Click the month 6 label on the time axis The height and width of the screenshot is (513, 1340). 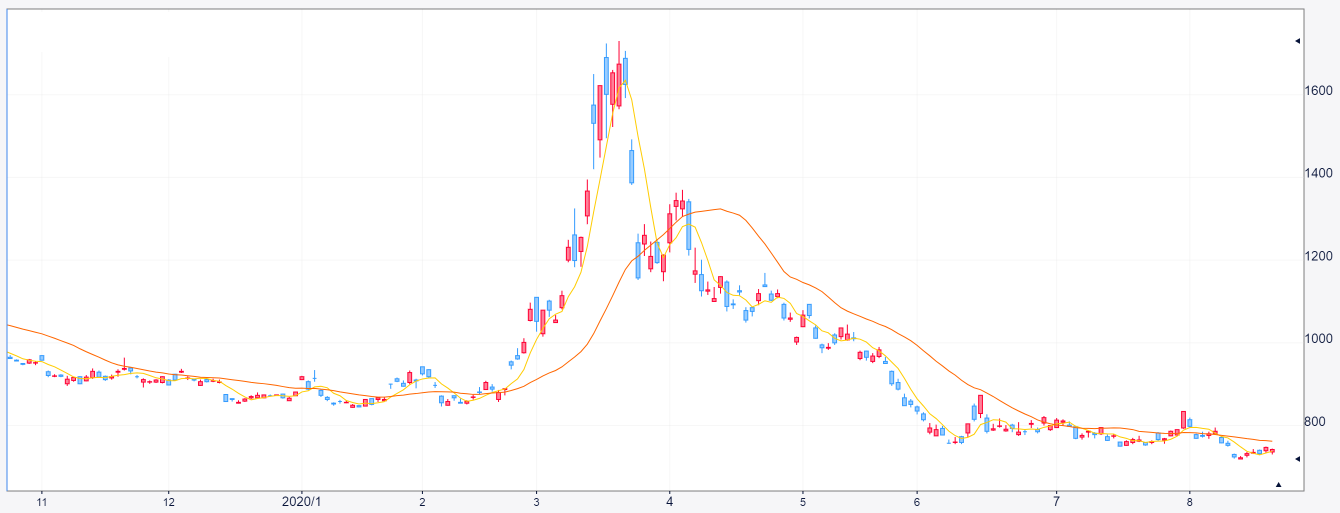click(916, 501)
